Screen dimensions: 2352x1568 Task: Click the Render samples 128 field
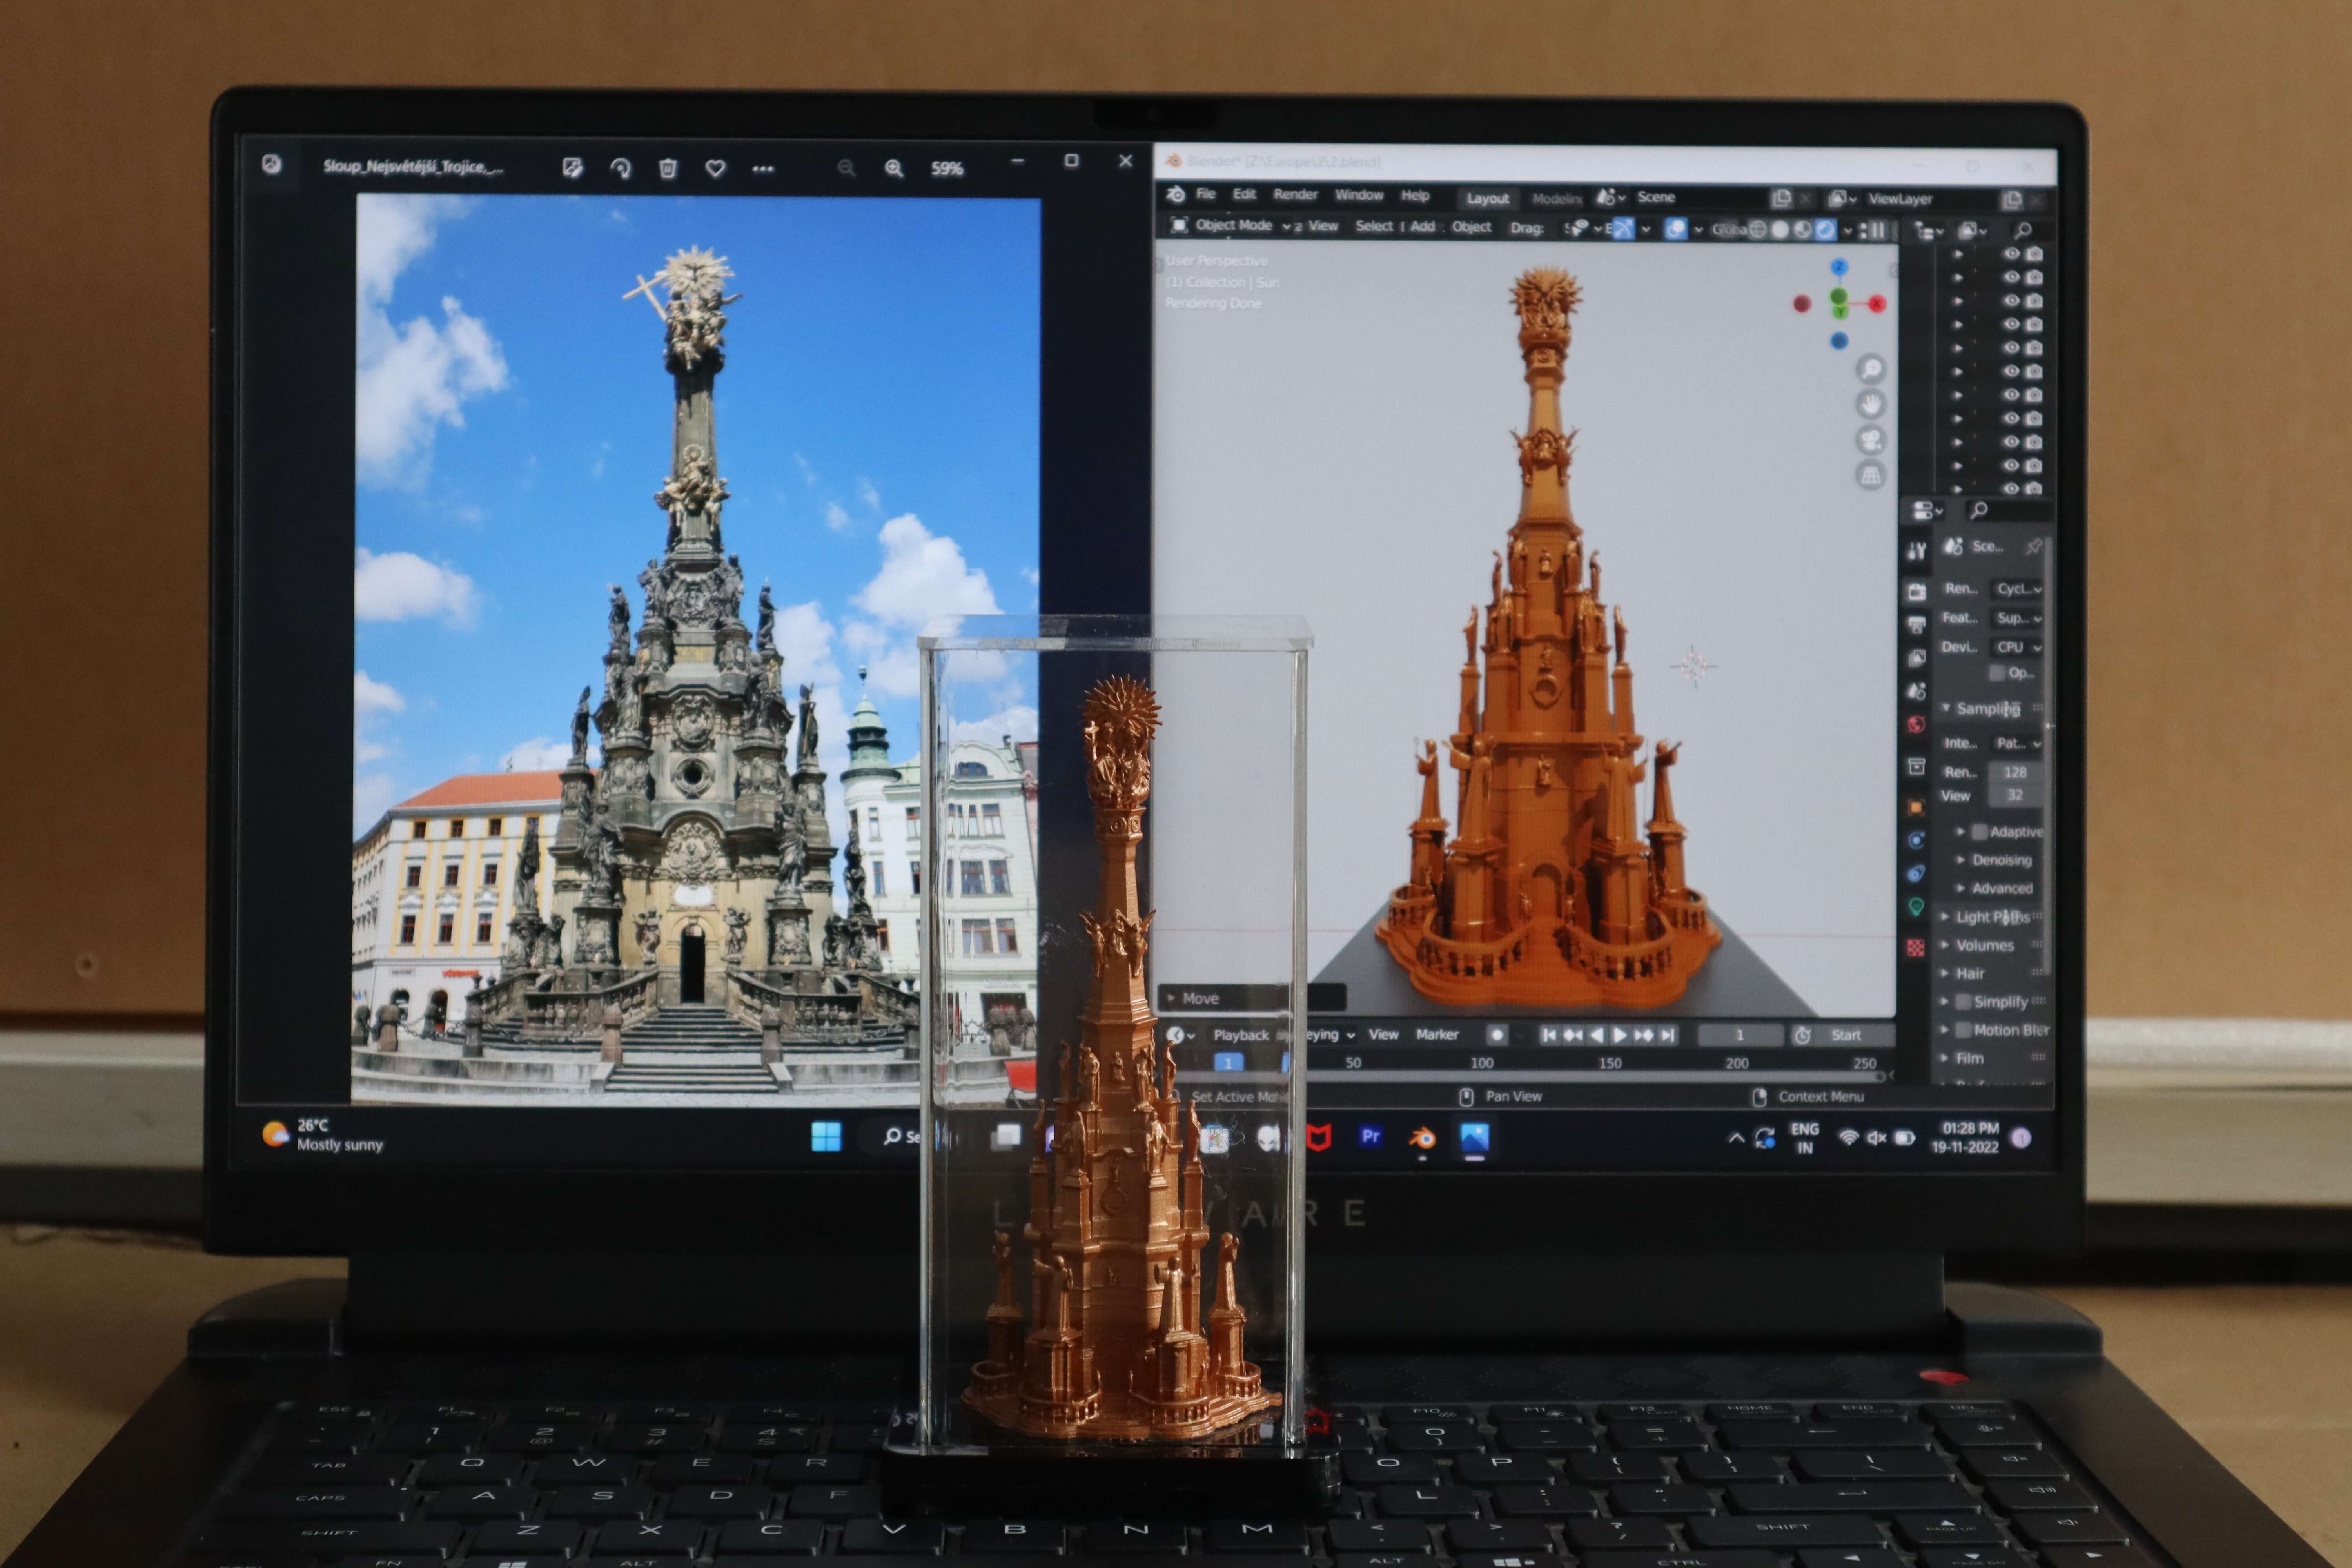[2016, 772]
